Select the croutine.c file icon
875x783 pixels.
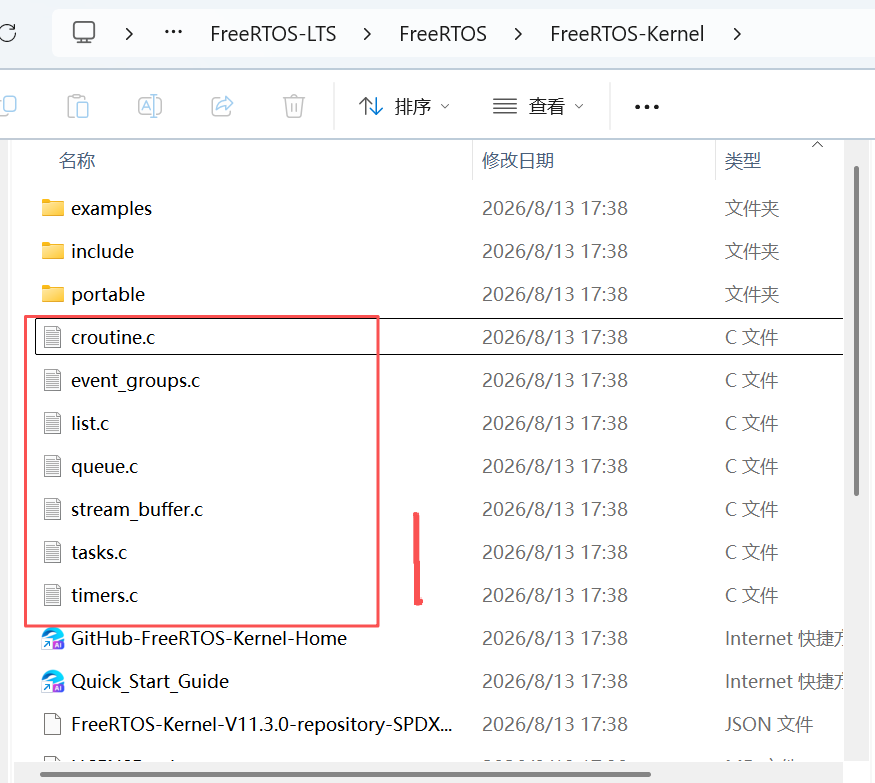[52, 337]
